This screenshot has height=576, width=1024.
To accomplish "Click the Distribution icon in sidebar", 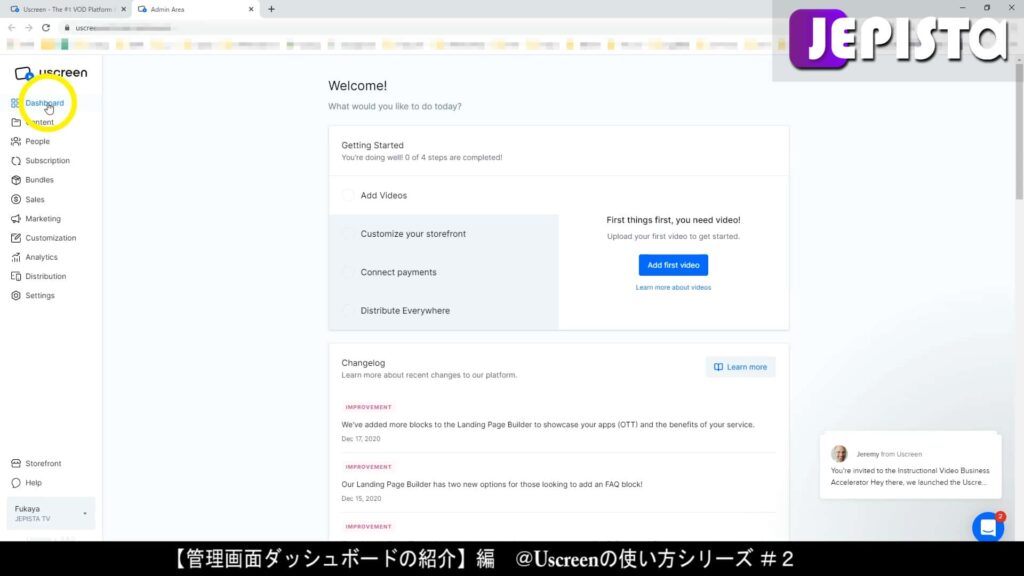I will tap(16, 276).
